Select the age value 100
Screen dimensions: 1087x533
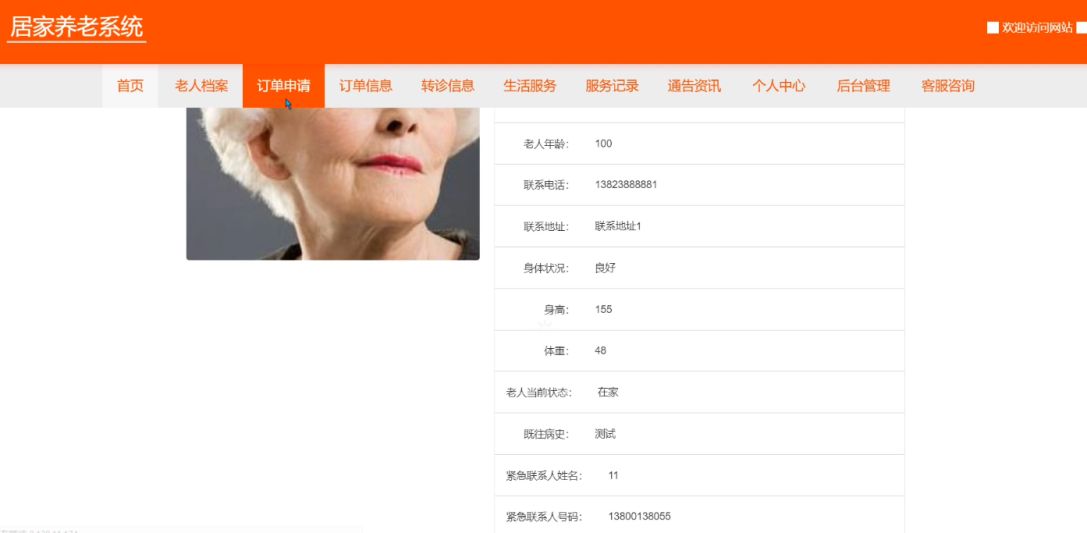click(x=603, y=143)
